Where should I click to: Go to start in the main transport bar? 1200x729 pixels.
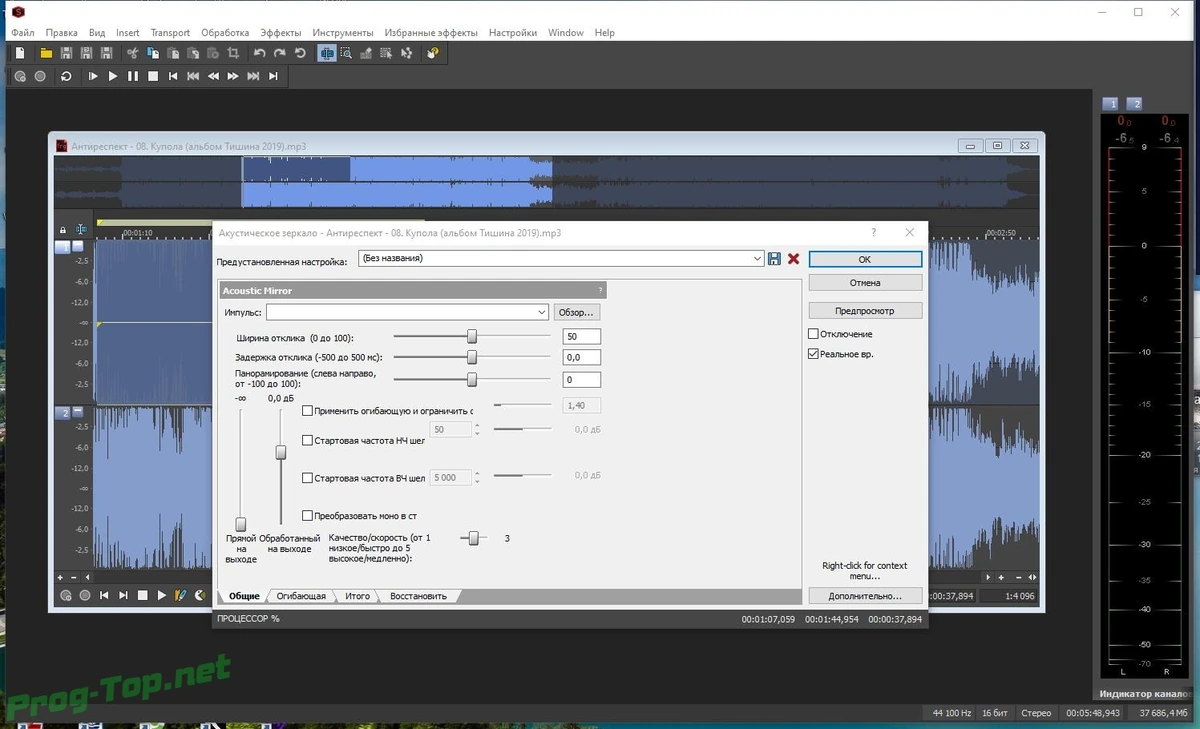click(173, 76)
